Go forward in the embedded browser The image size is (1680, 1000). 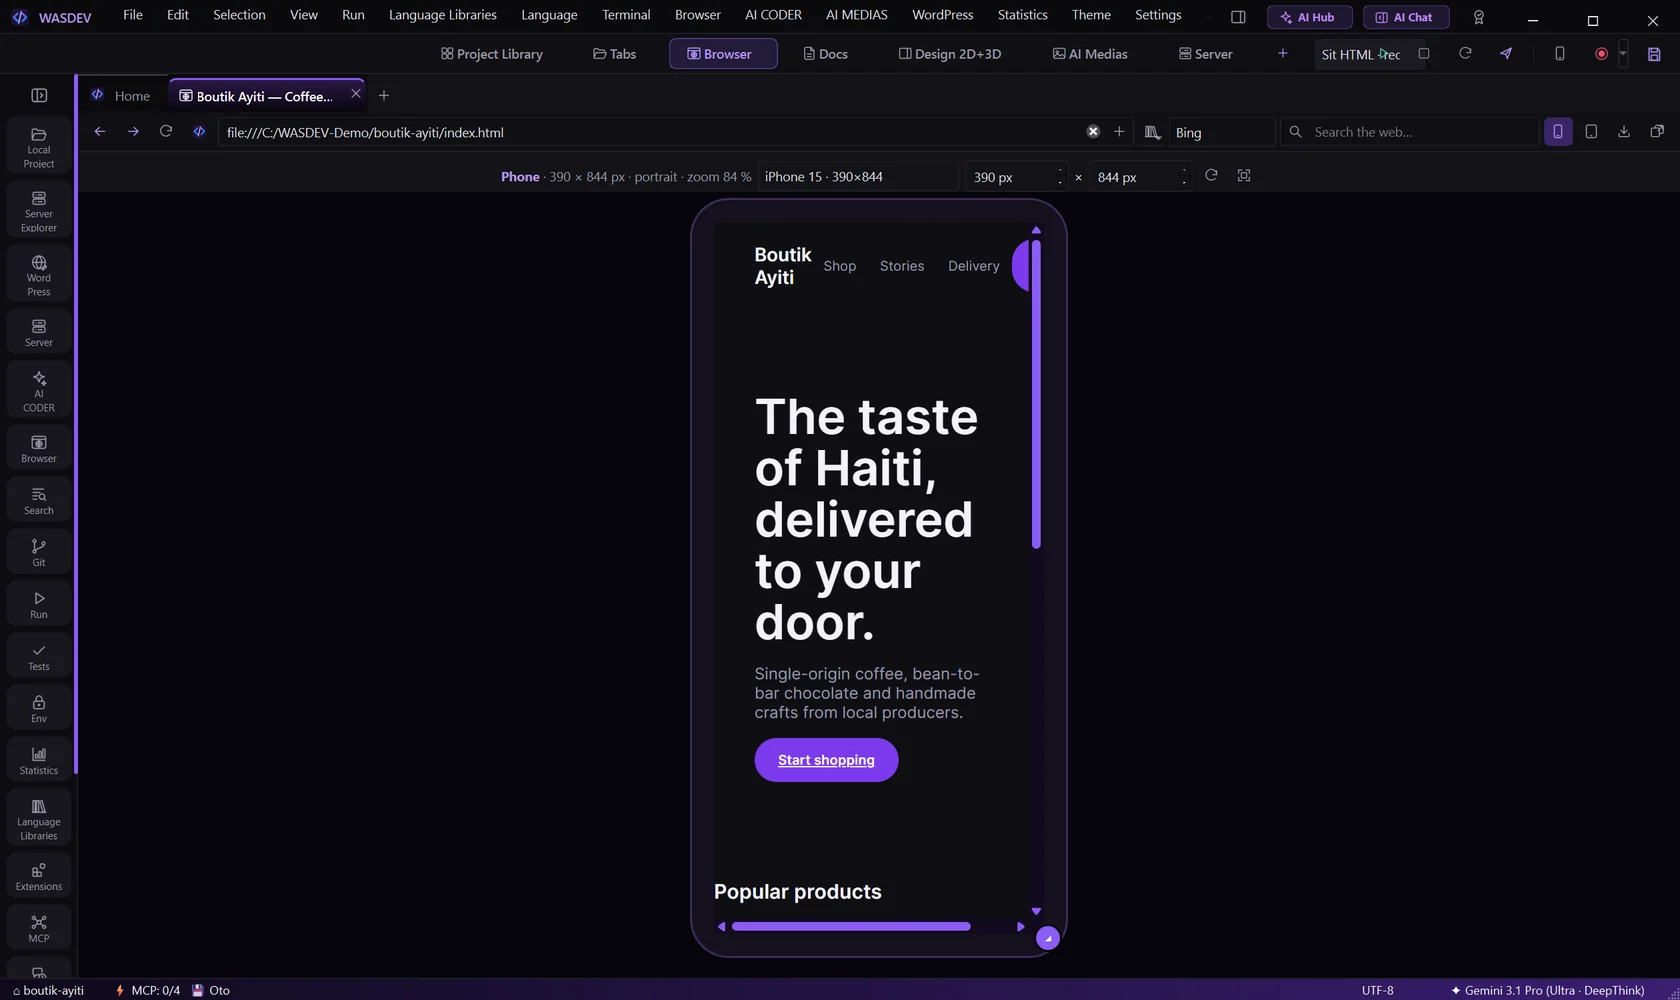[x=133, y=131]
